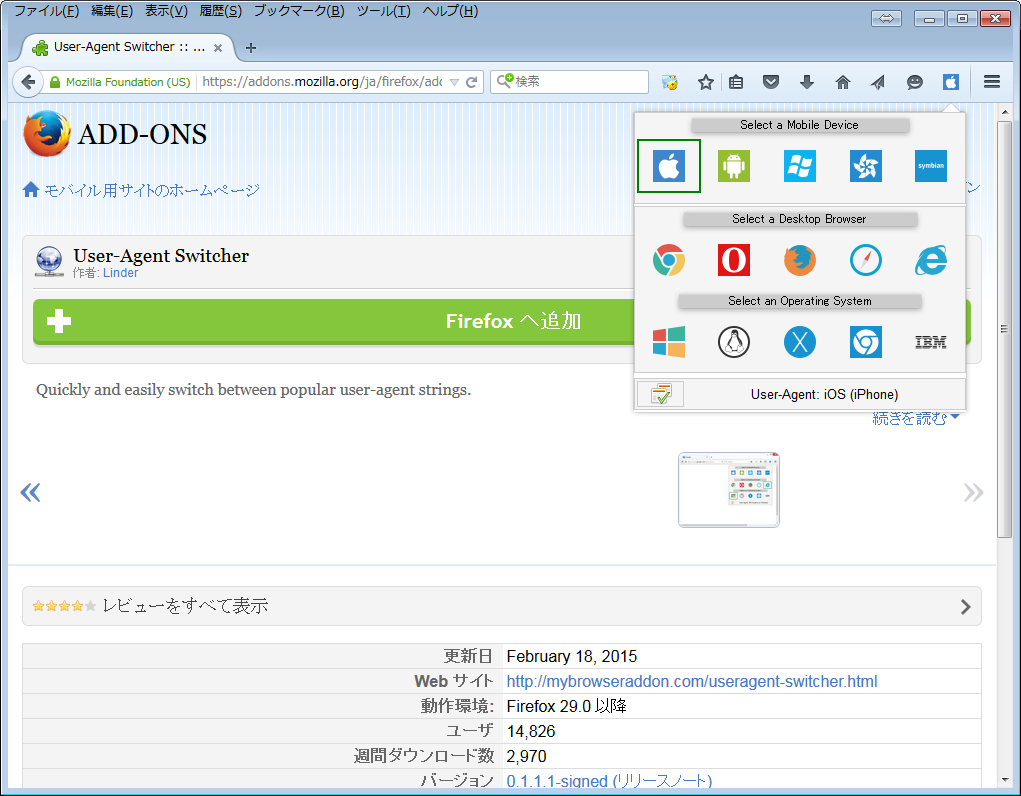The height and width of the screenshot is (796, 1021).
Task: Click the window double-arrow resize button
Action: point(886,18)
